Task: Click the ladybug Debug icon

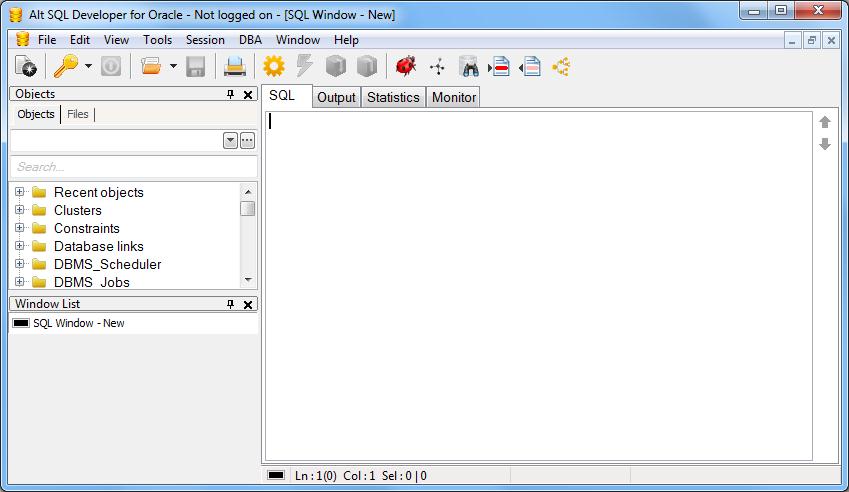Action: [406, 66]
